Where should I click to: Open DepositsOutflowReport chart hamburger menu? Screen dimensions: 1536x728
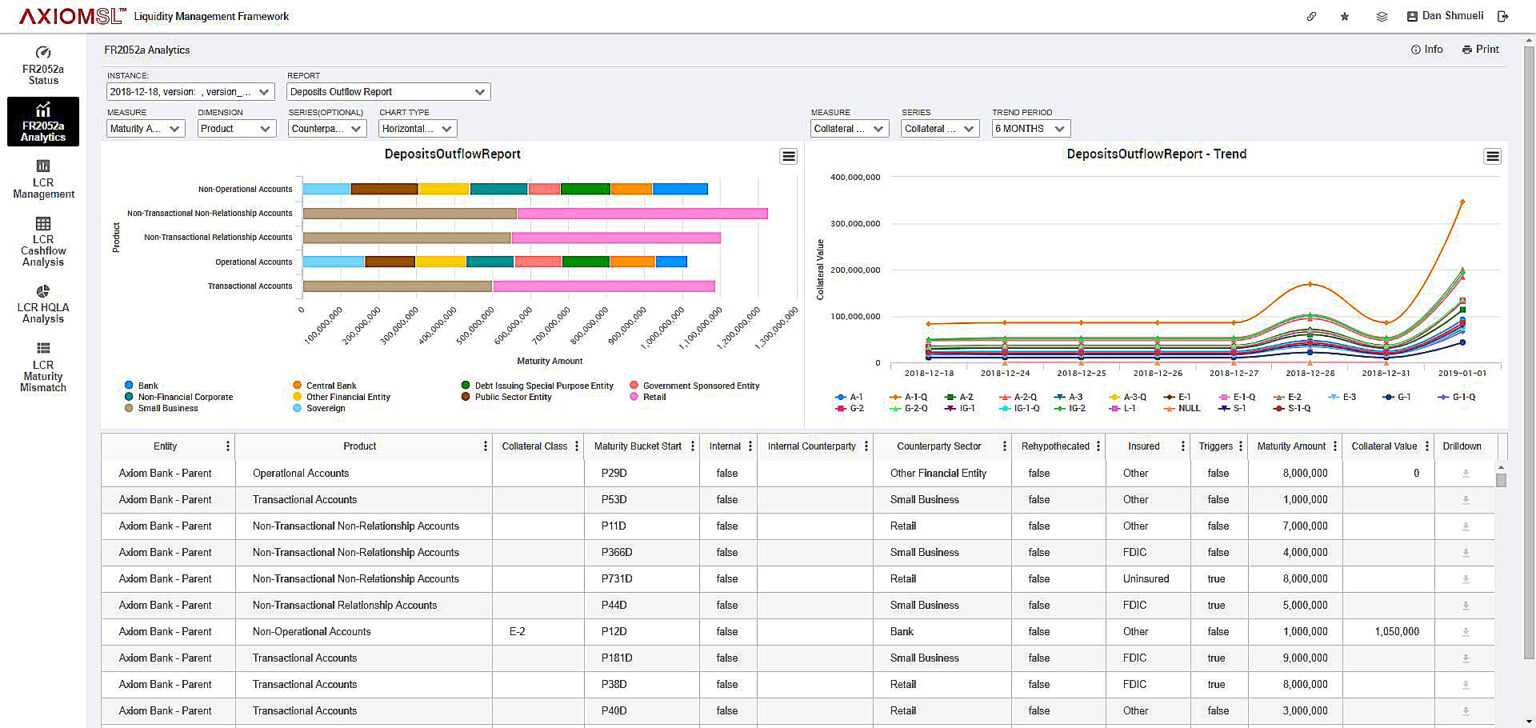[789, 156]
